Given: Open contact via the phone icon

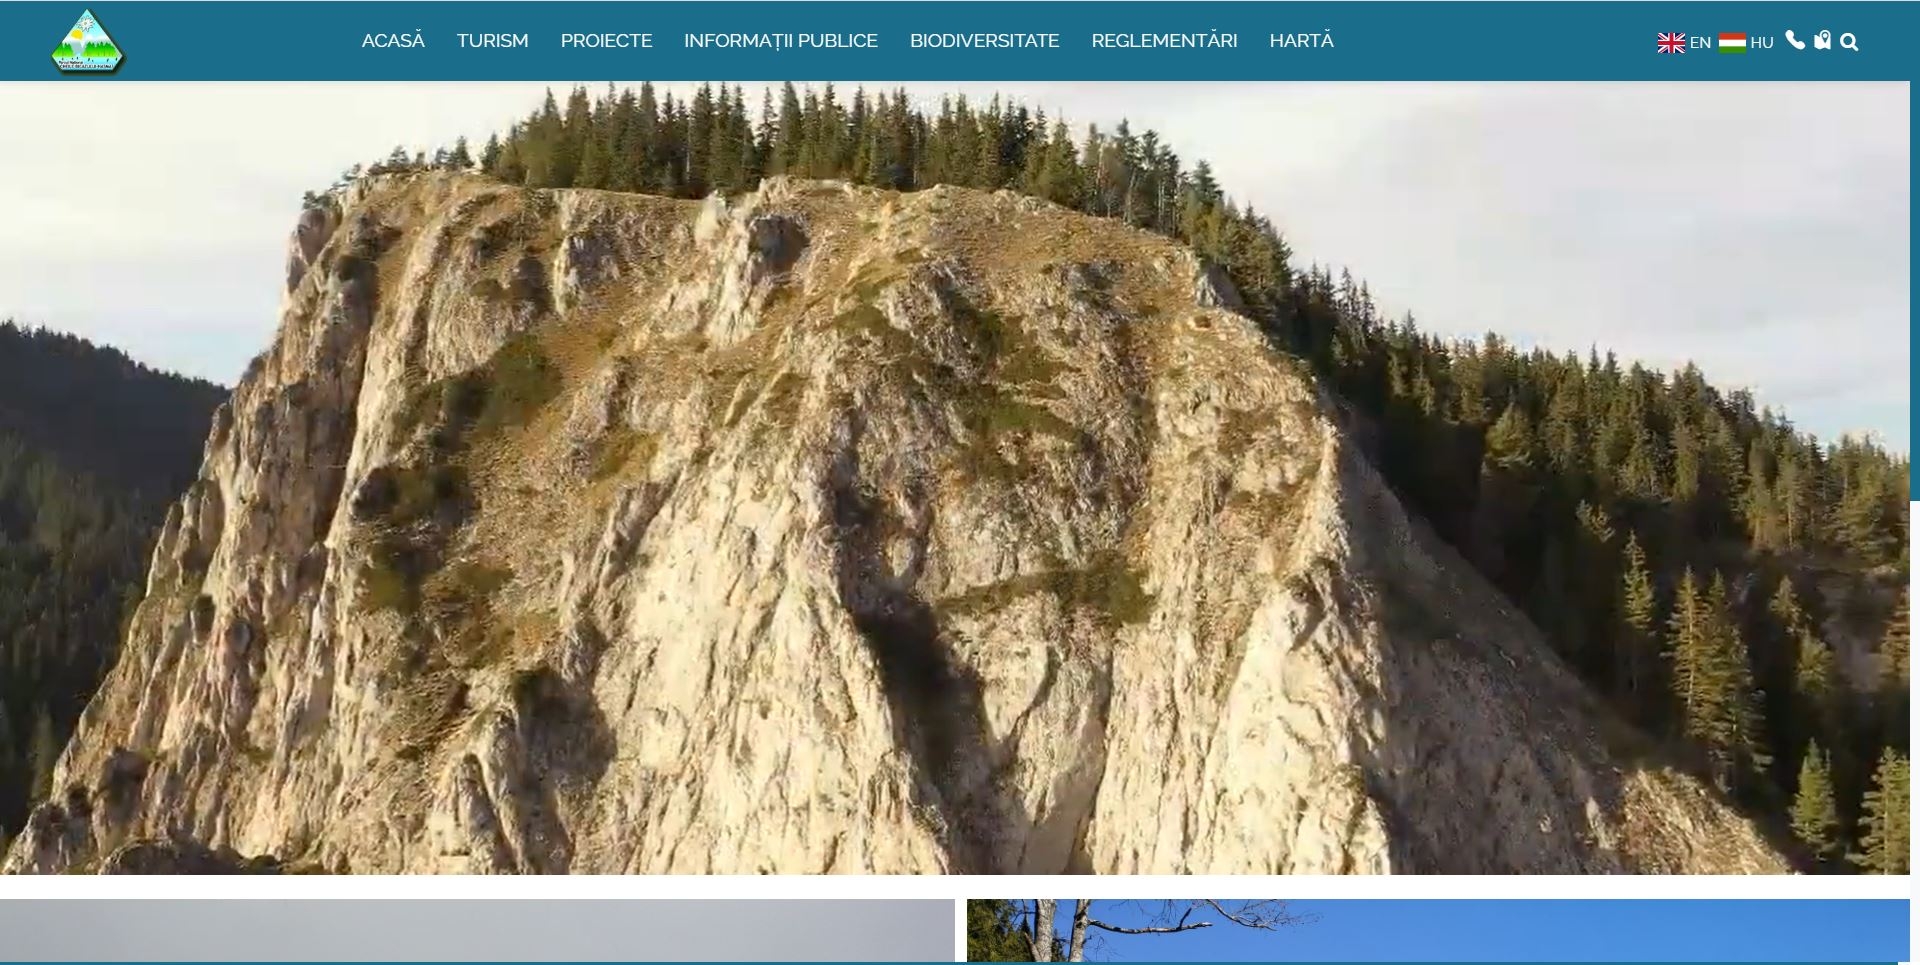Looking at the screenshot, I should pos(1795,41).
